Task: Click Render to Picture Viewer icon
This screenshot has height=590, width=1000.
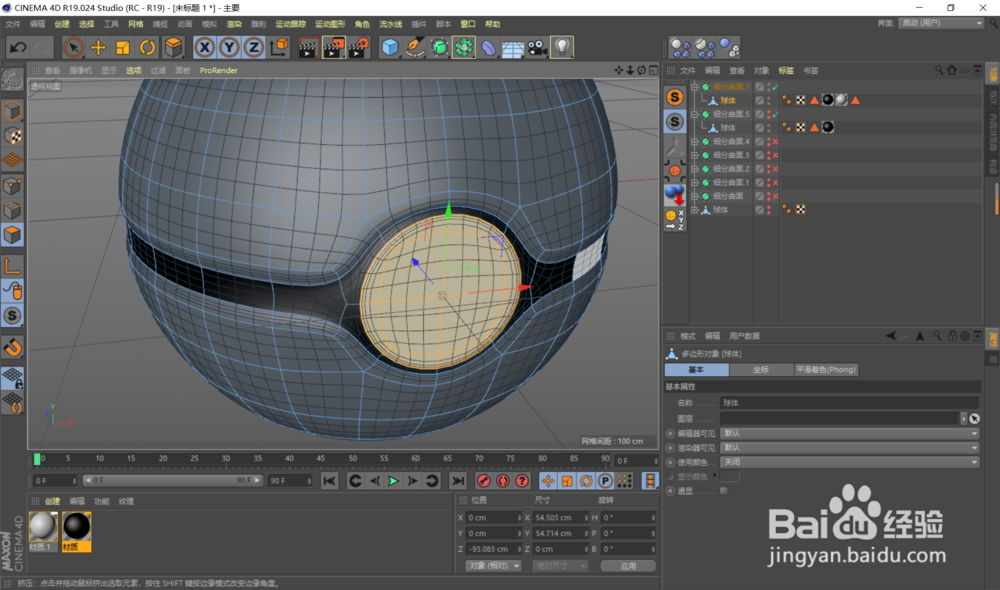Action: 334,47
